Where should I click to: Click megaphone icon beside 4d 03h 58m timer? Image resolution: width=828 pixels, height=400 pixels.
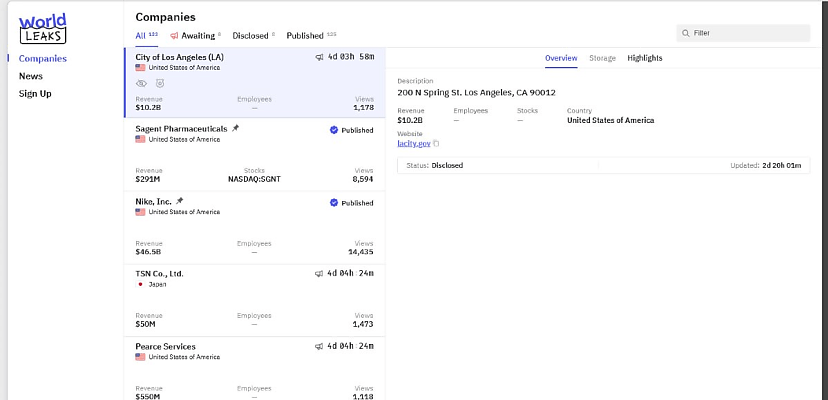point(319,57)
